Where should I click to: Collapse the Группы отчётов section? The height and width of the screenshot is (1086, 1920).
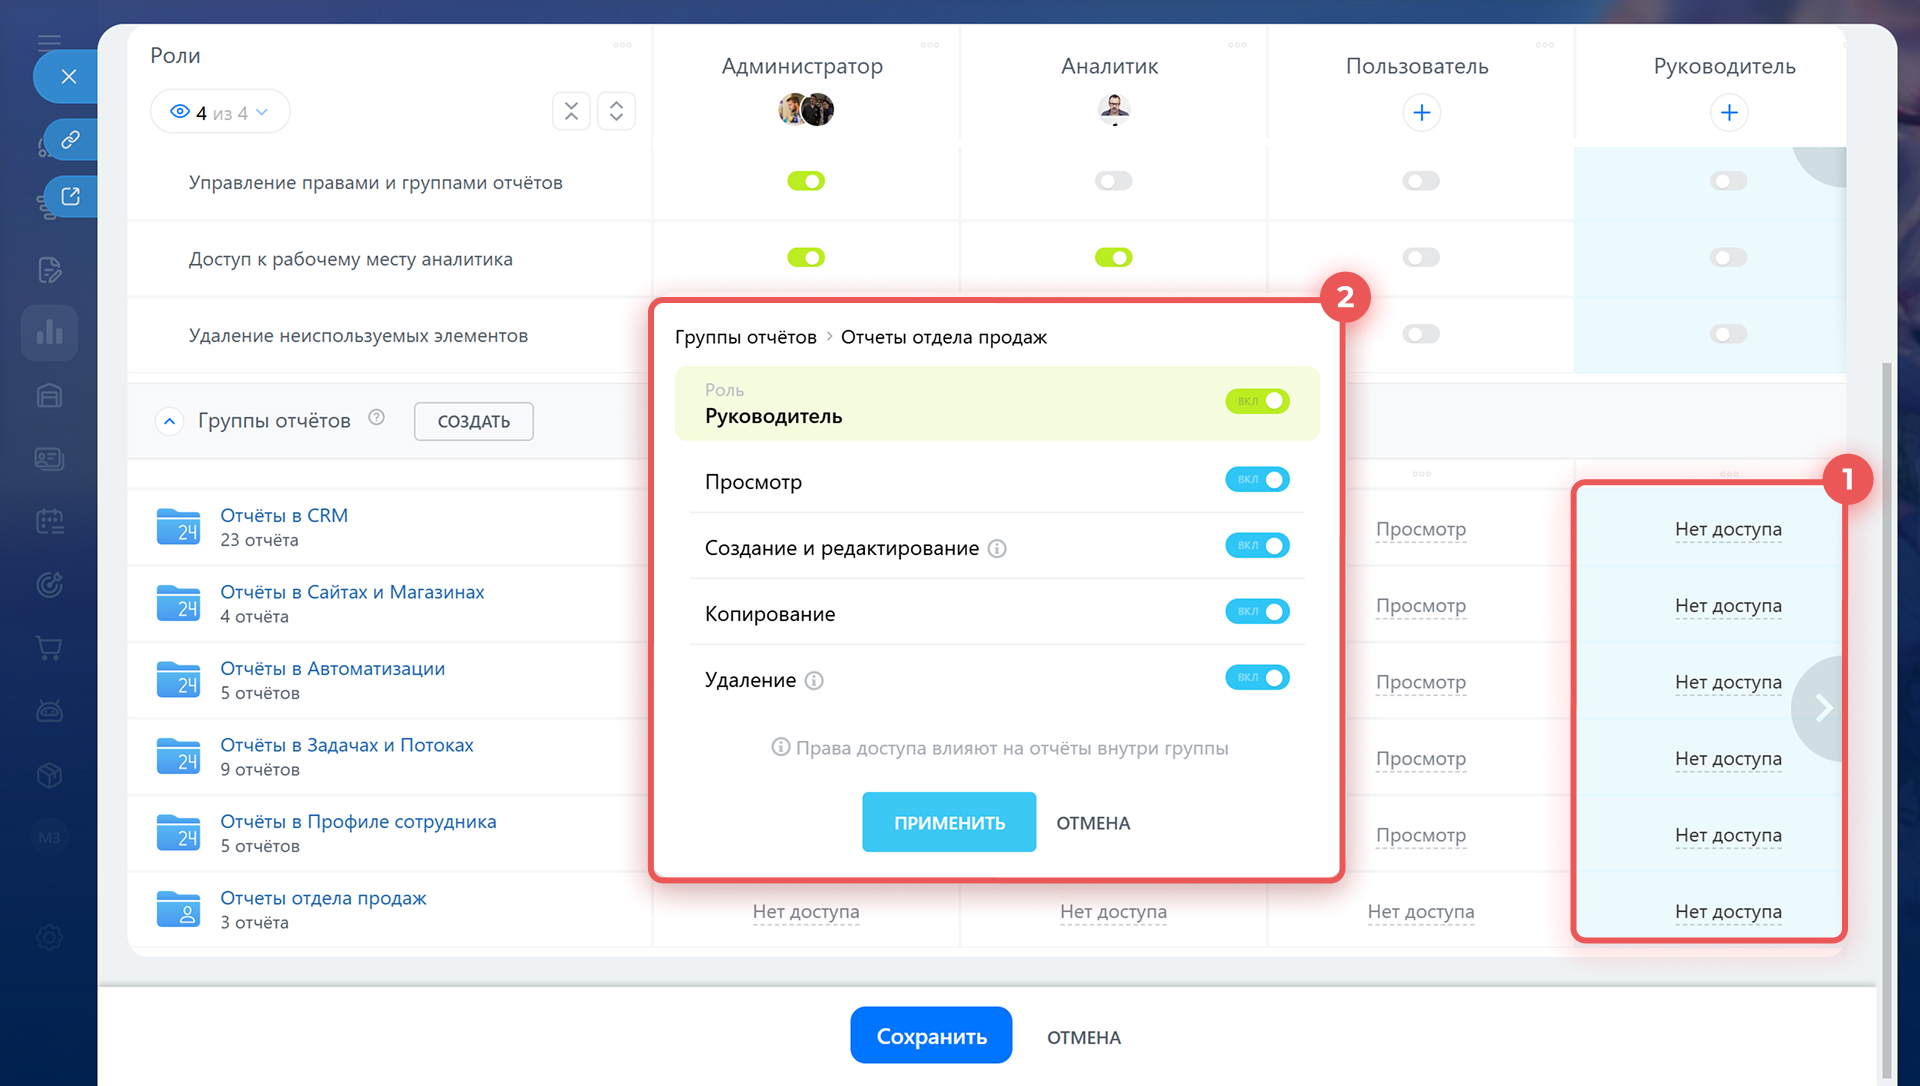click(170, 421)
